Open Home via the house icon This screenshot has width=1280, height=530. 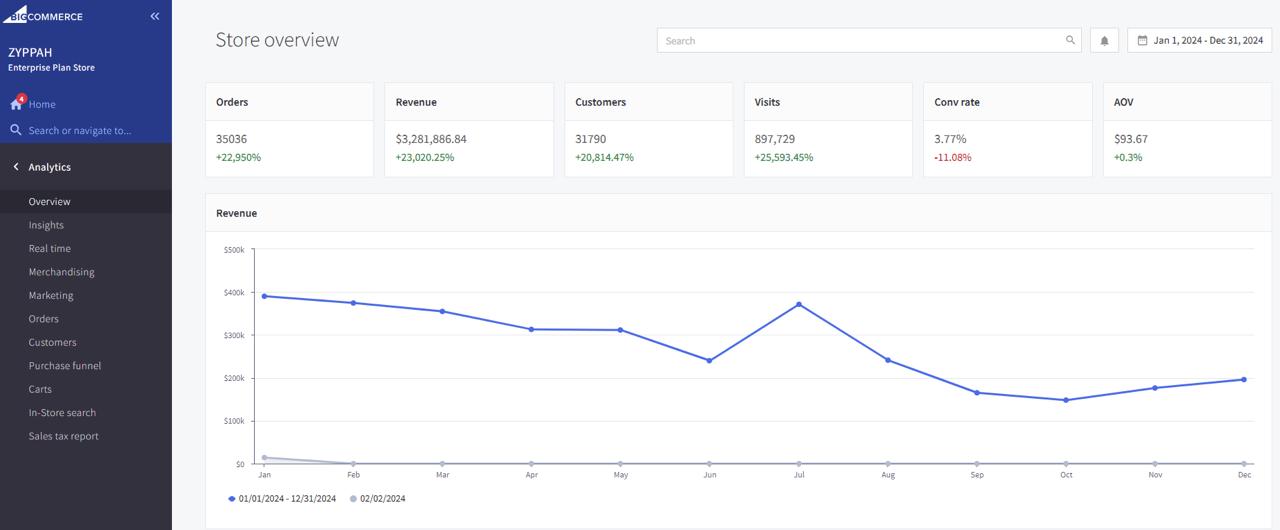(x=16, y=104)
